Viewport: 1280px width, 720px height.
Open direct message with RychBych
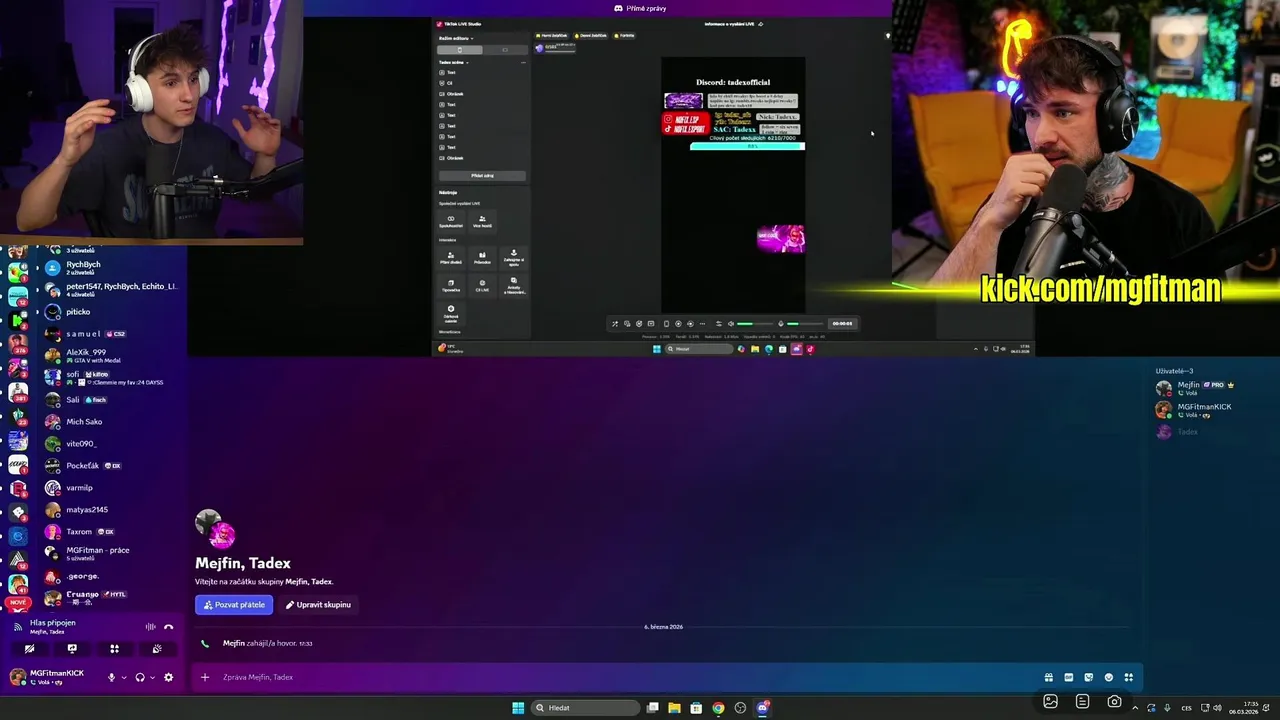coord(112,268)
